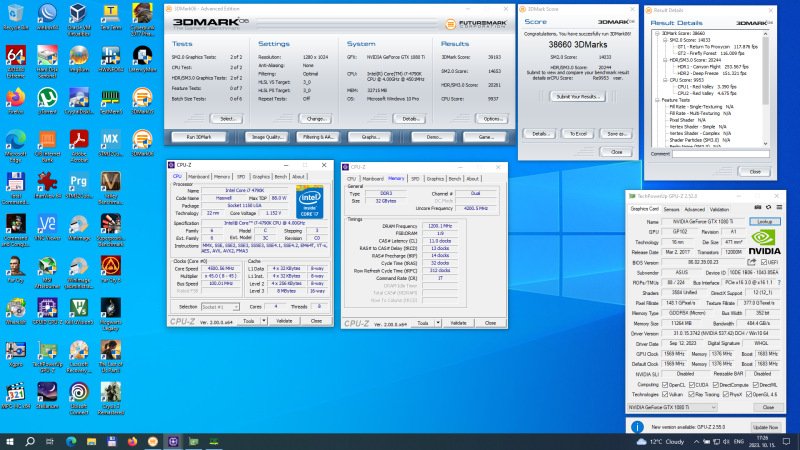Launch Superposition Benchmark desktop shortcut

click(x=110, y=230)
